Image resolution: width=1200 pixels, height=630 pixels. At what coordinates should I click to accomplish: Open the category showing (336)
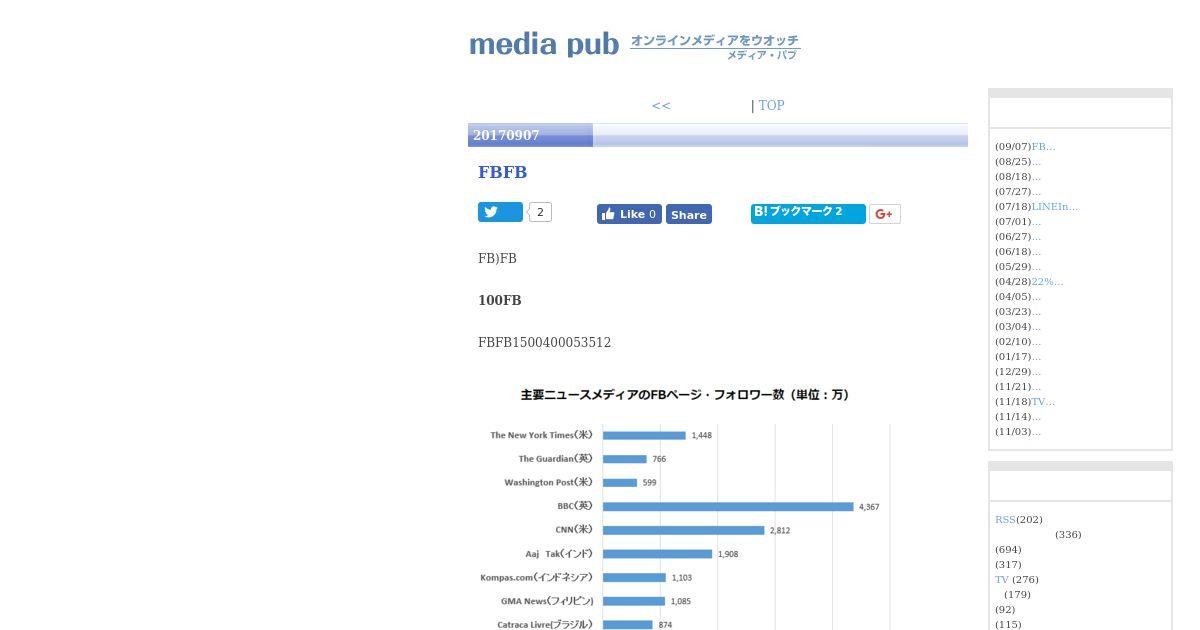1068,534
